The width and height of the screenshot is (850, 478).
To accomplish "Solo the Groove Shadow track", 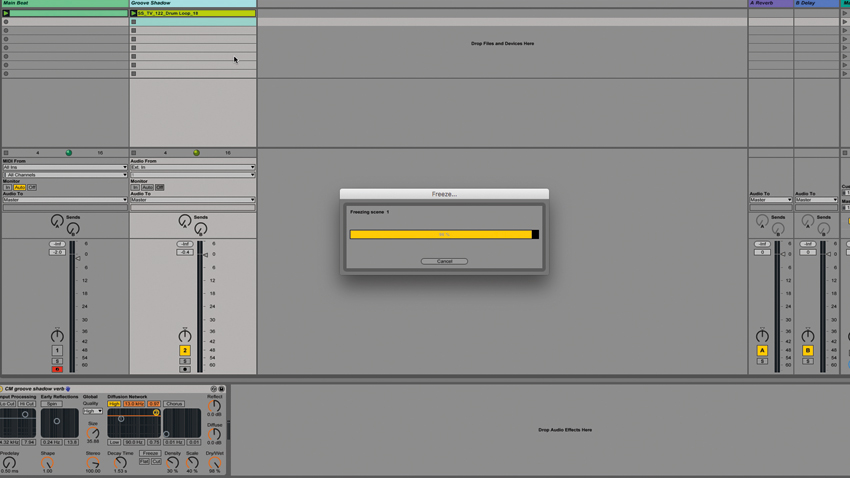I will 185,361.
